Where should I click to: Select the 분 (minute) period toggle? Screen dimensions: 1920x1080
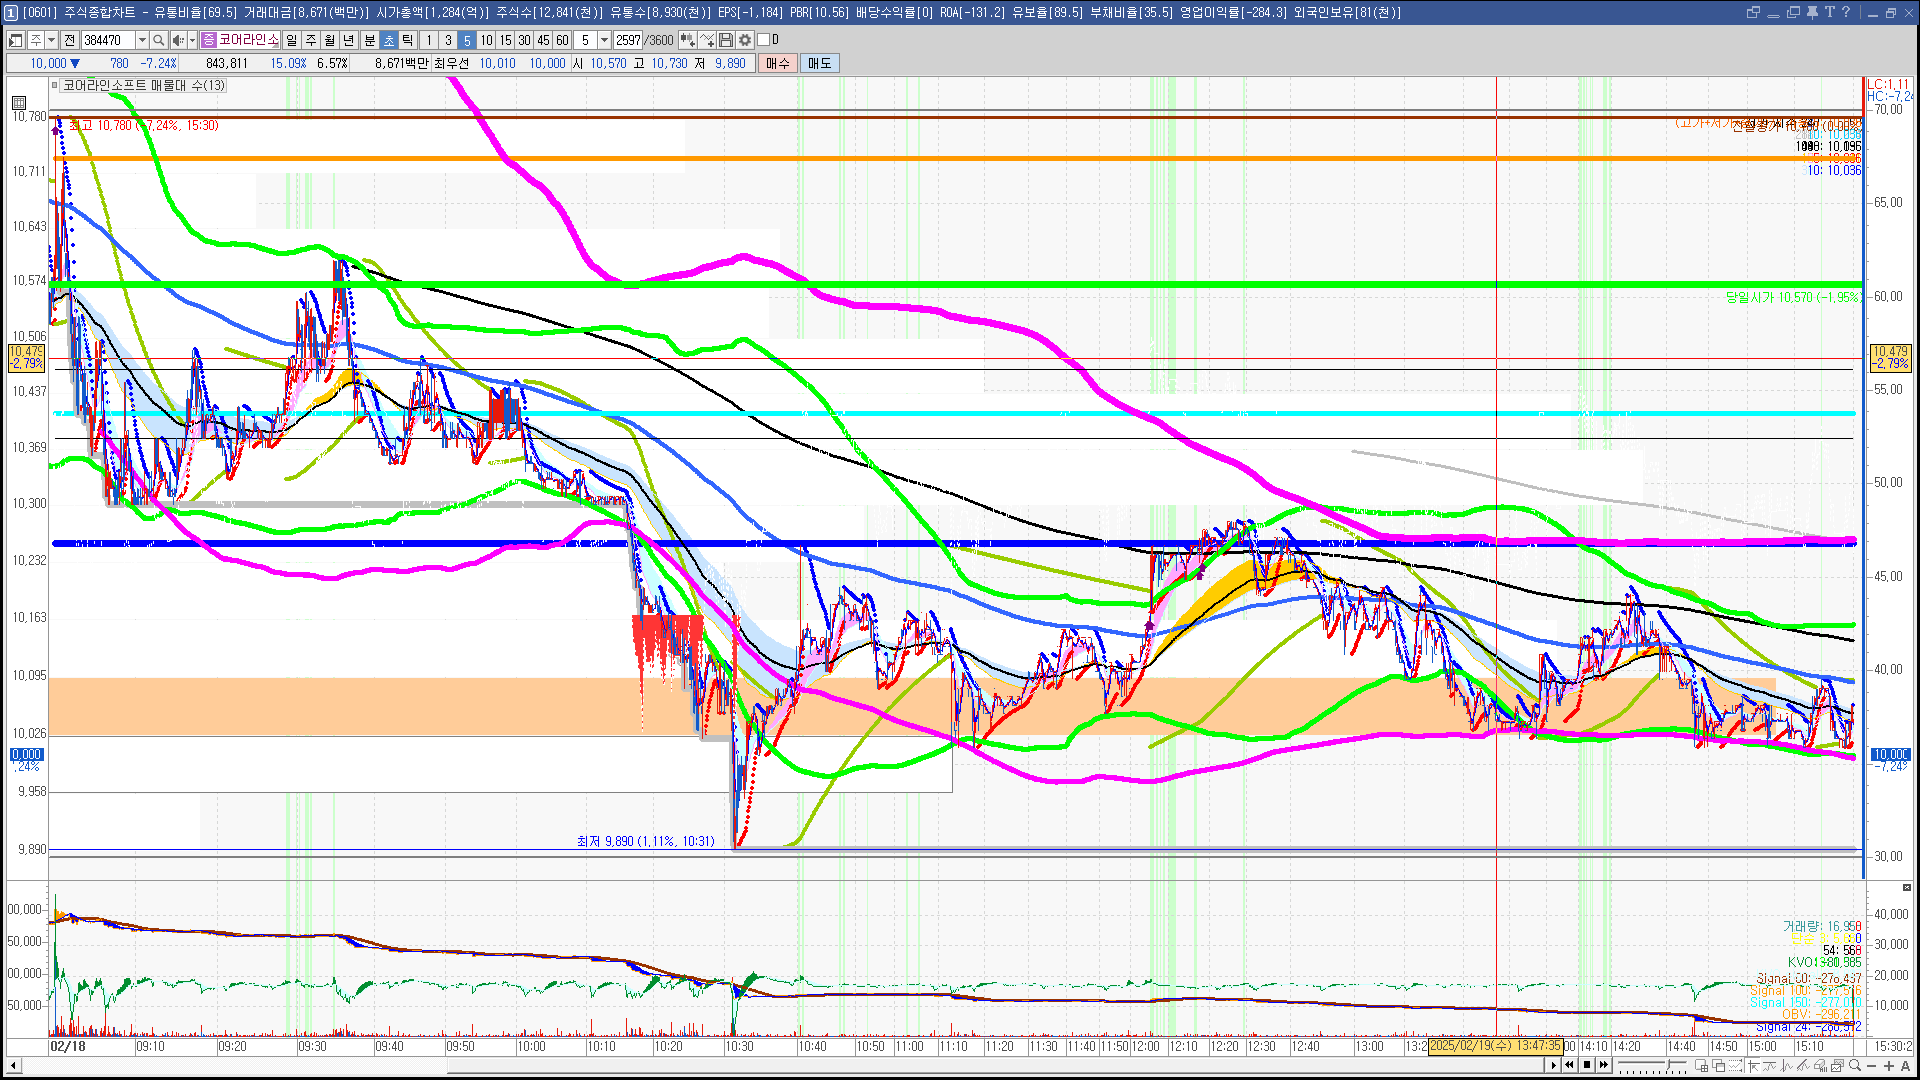(369, 40)
